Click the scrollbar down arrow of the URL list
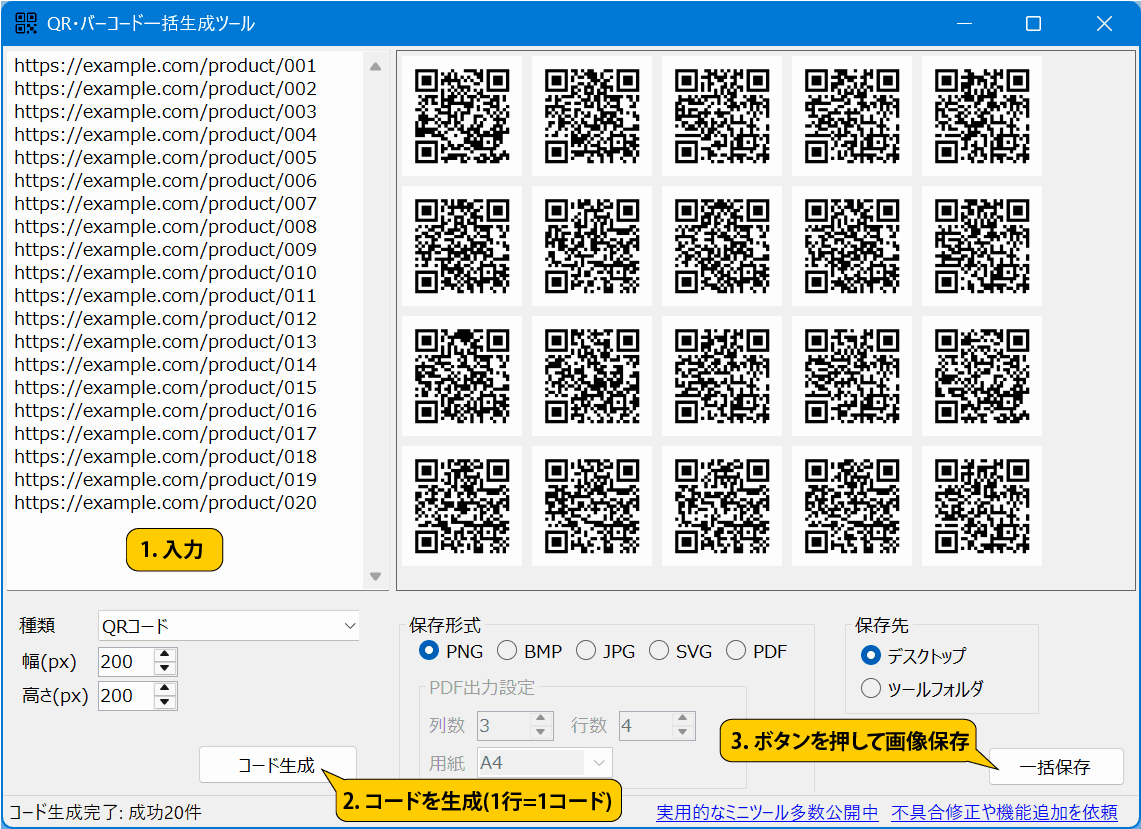The width and height of the screenshot is (1141, 829). 377,577
